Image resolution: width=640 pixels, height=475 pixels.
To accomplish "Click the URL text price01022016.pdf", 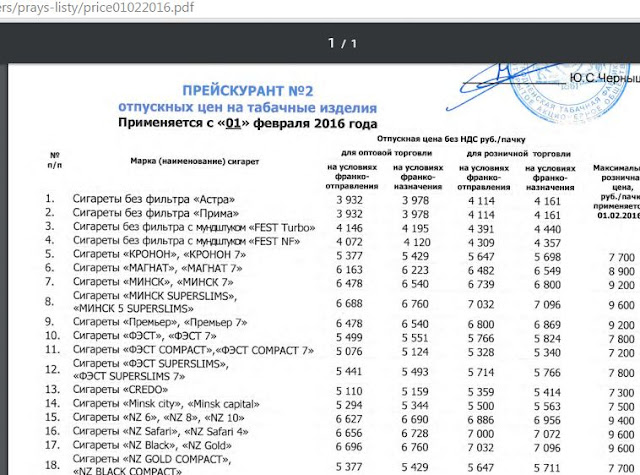I will tap(139, 7).
